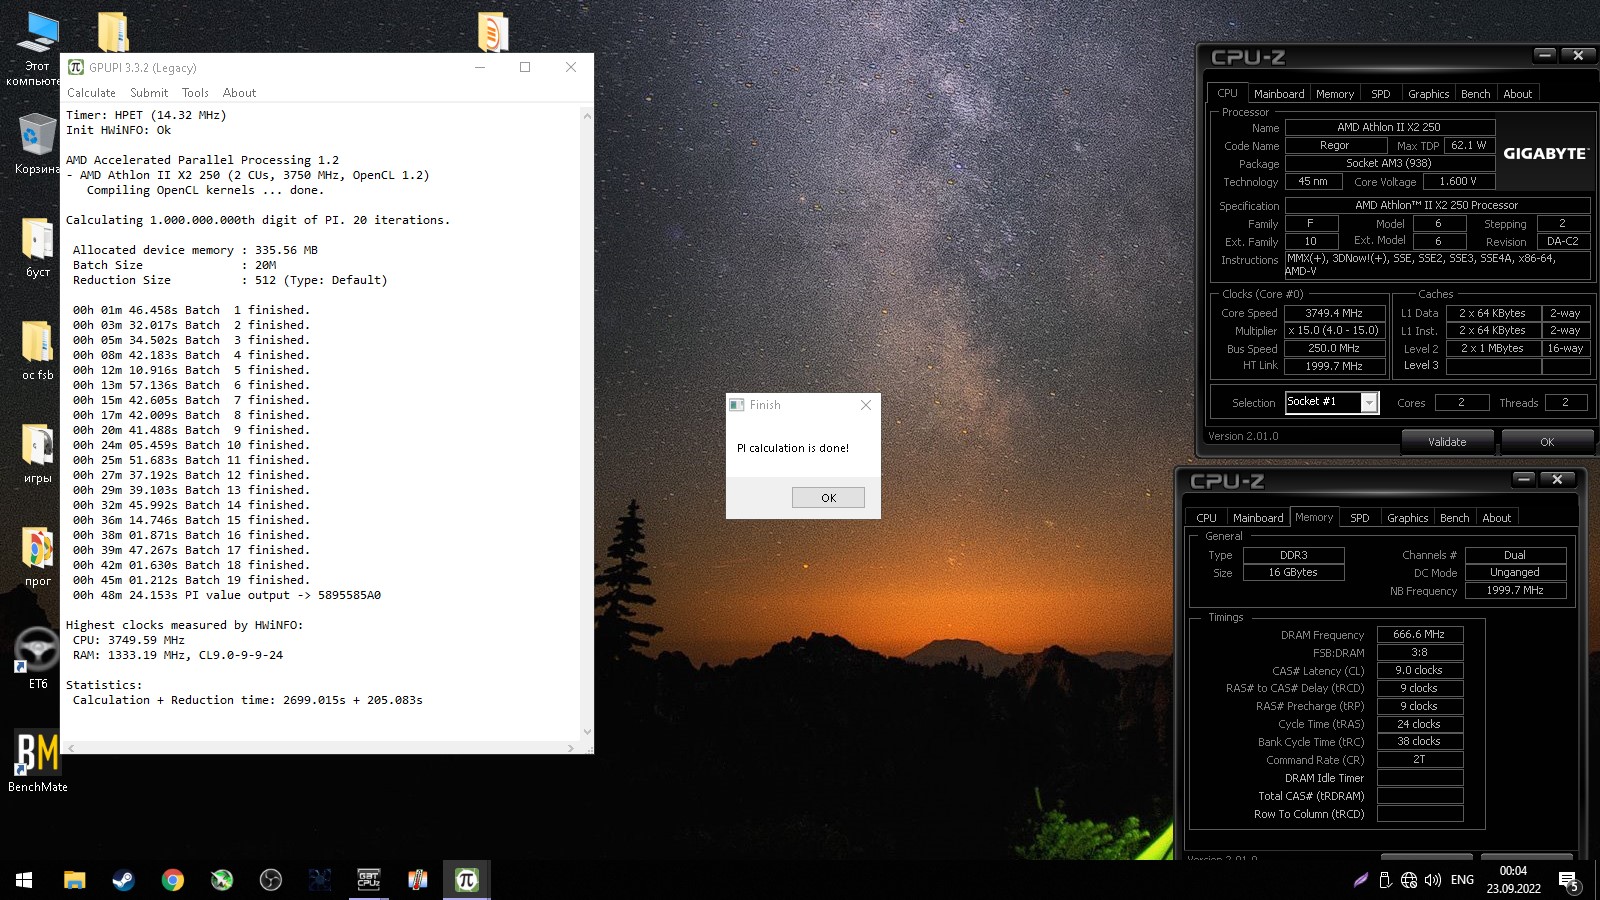Image resolution: width=1600 pixels, height=900 pixels.
Task: Click the processor Name field AMD Athlon II X2 250
Action: (1389, 127)
